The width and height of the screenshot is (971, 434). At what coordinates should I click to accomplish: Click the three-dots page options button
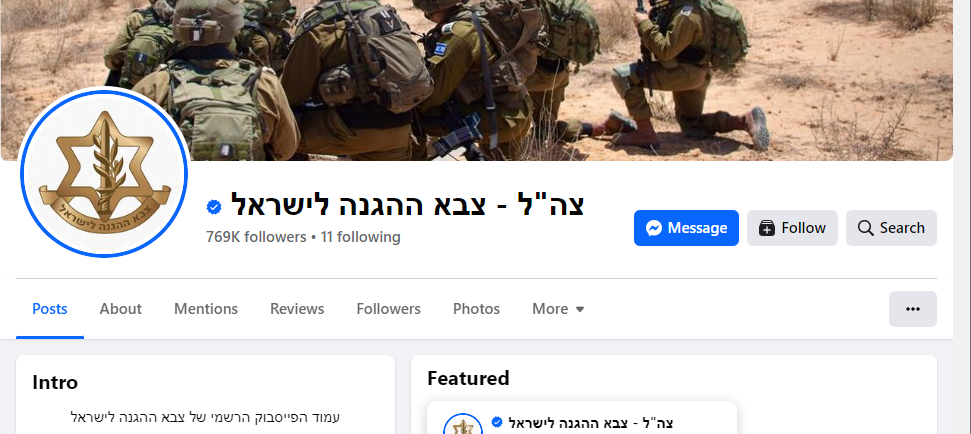[x=913, y=309]
